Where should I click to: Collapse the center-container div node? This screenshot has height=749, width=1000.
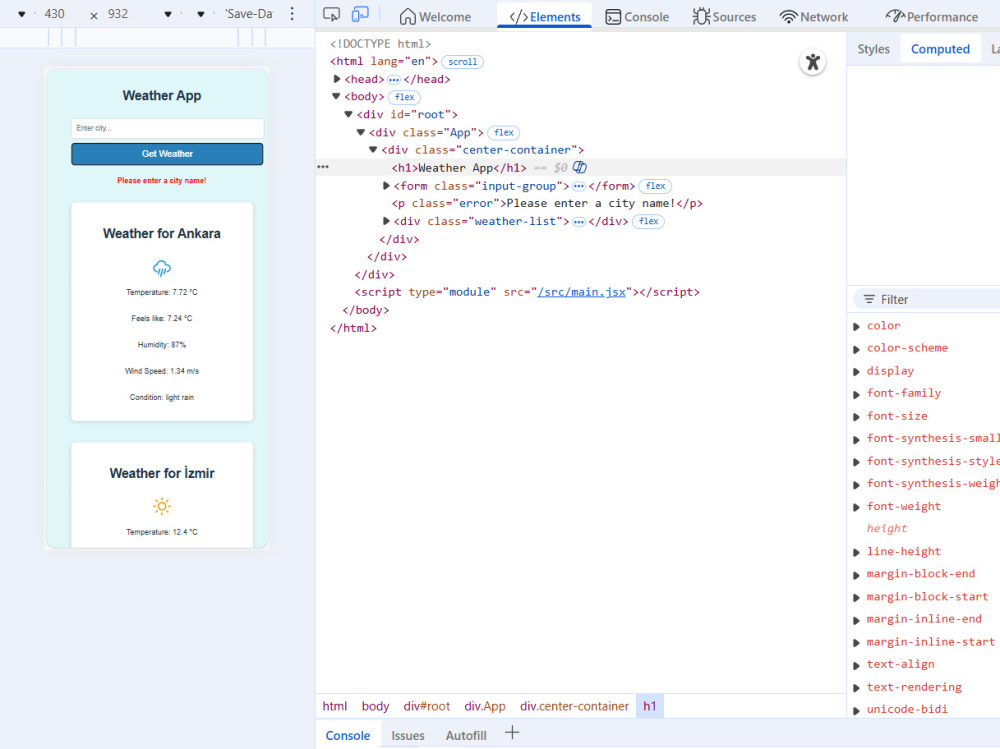(x=373, y=149)
